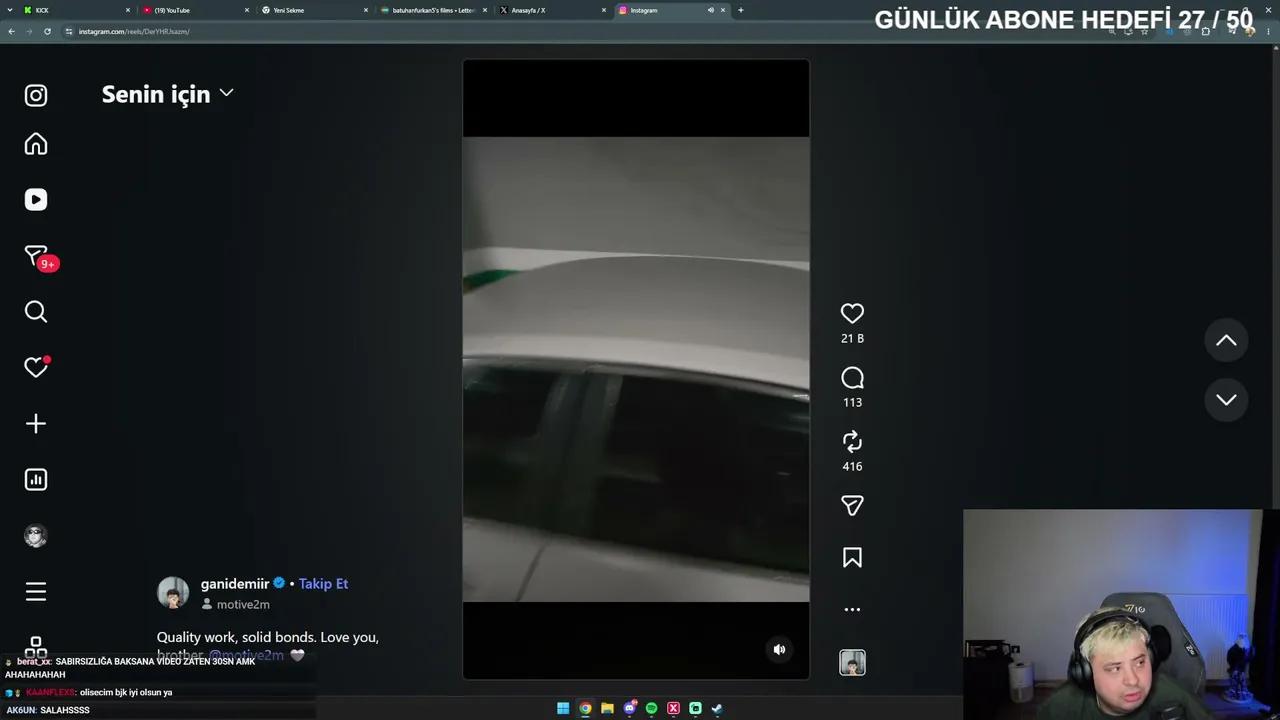The image size is (1280, 720).
Task: Open the ganidemiir profile name link
Action: point(235,584)
